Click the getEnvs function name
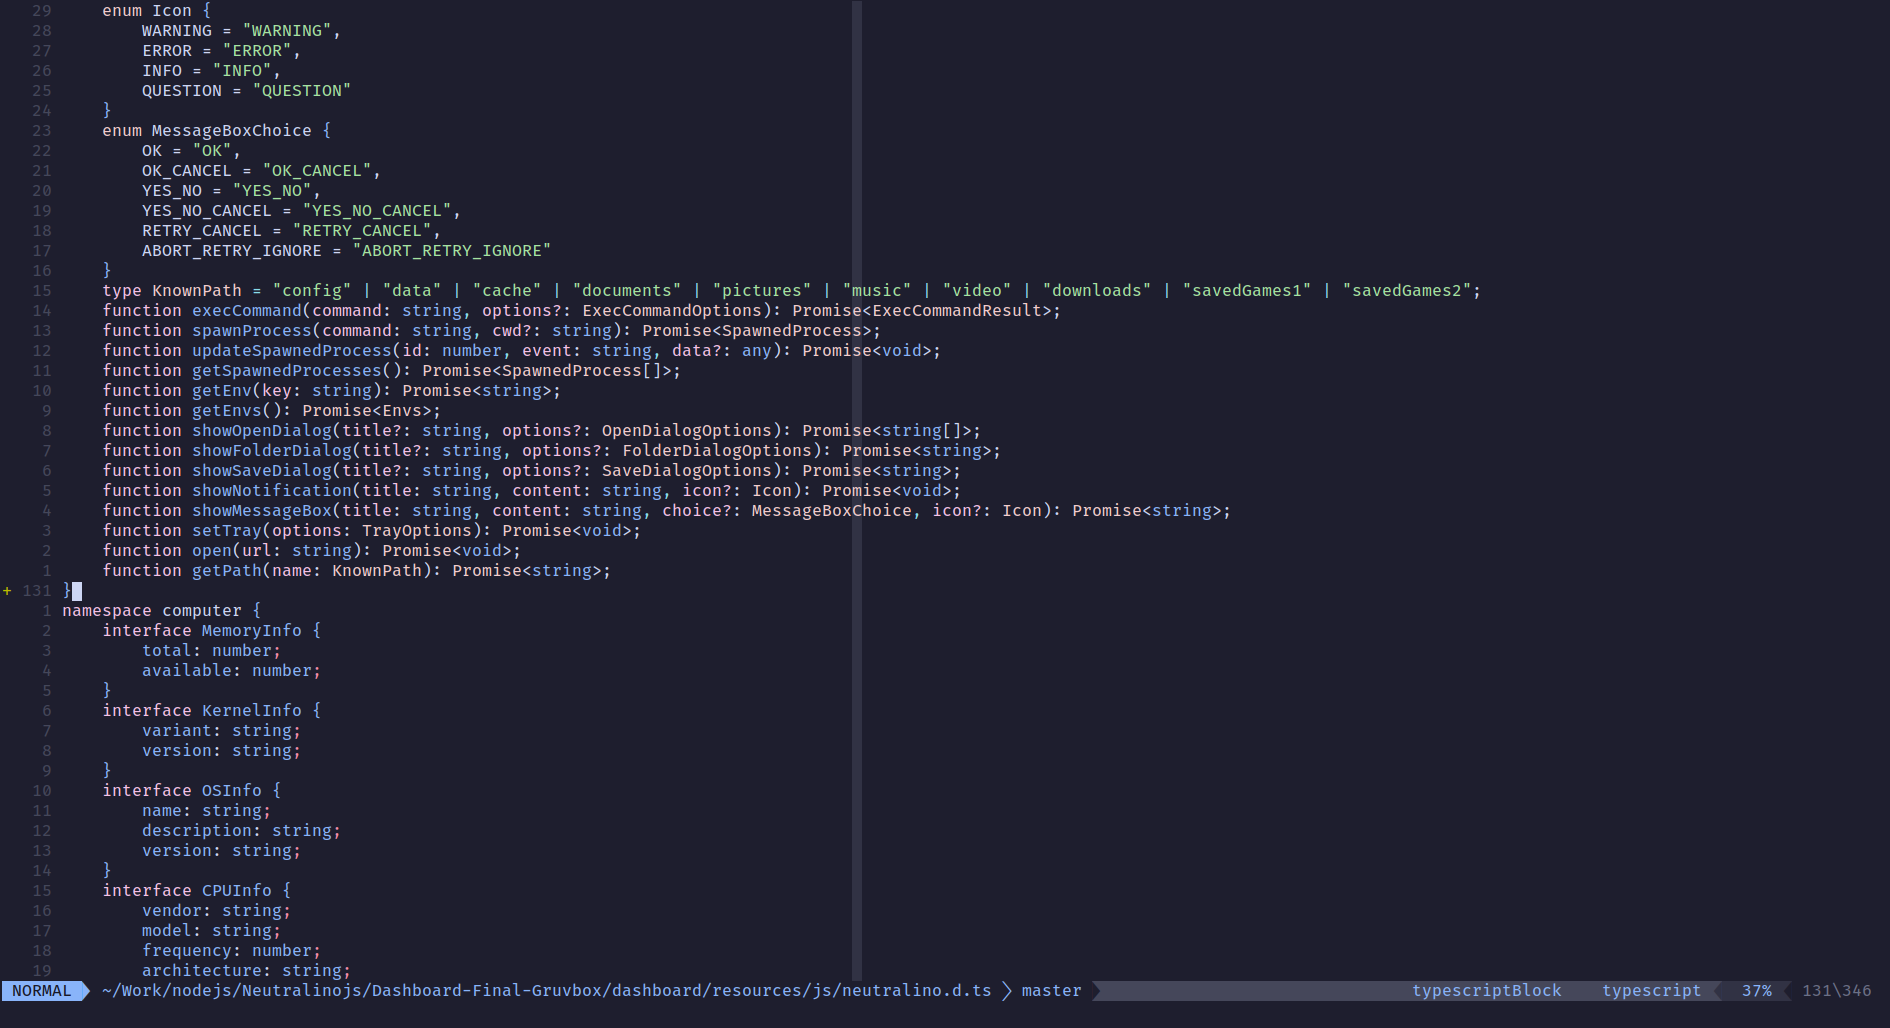Screen dimensions: 1890x1028 pos(226,411)
